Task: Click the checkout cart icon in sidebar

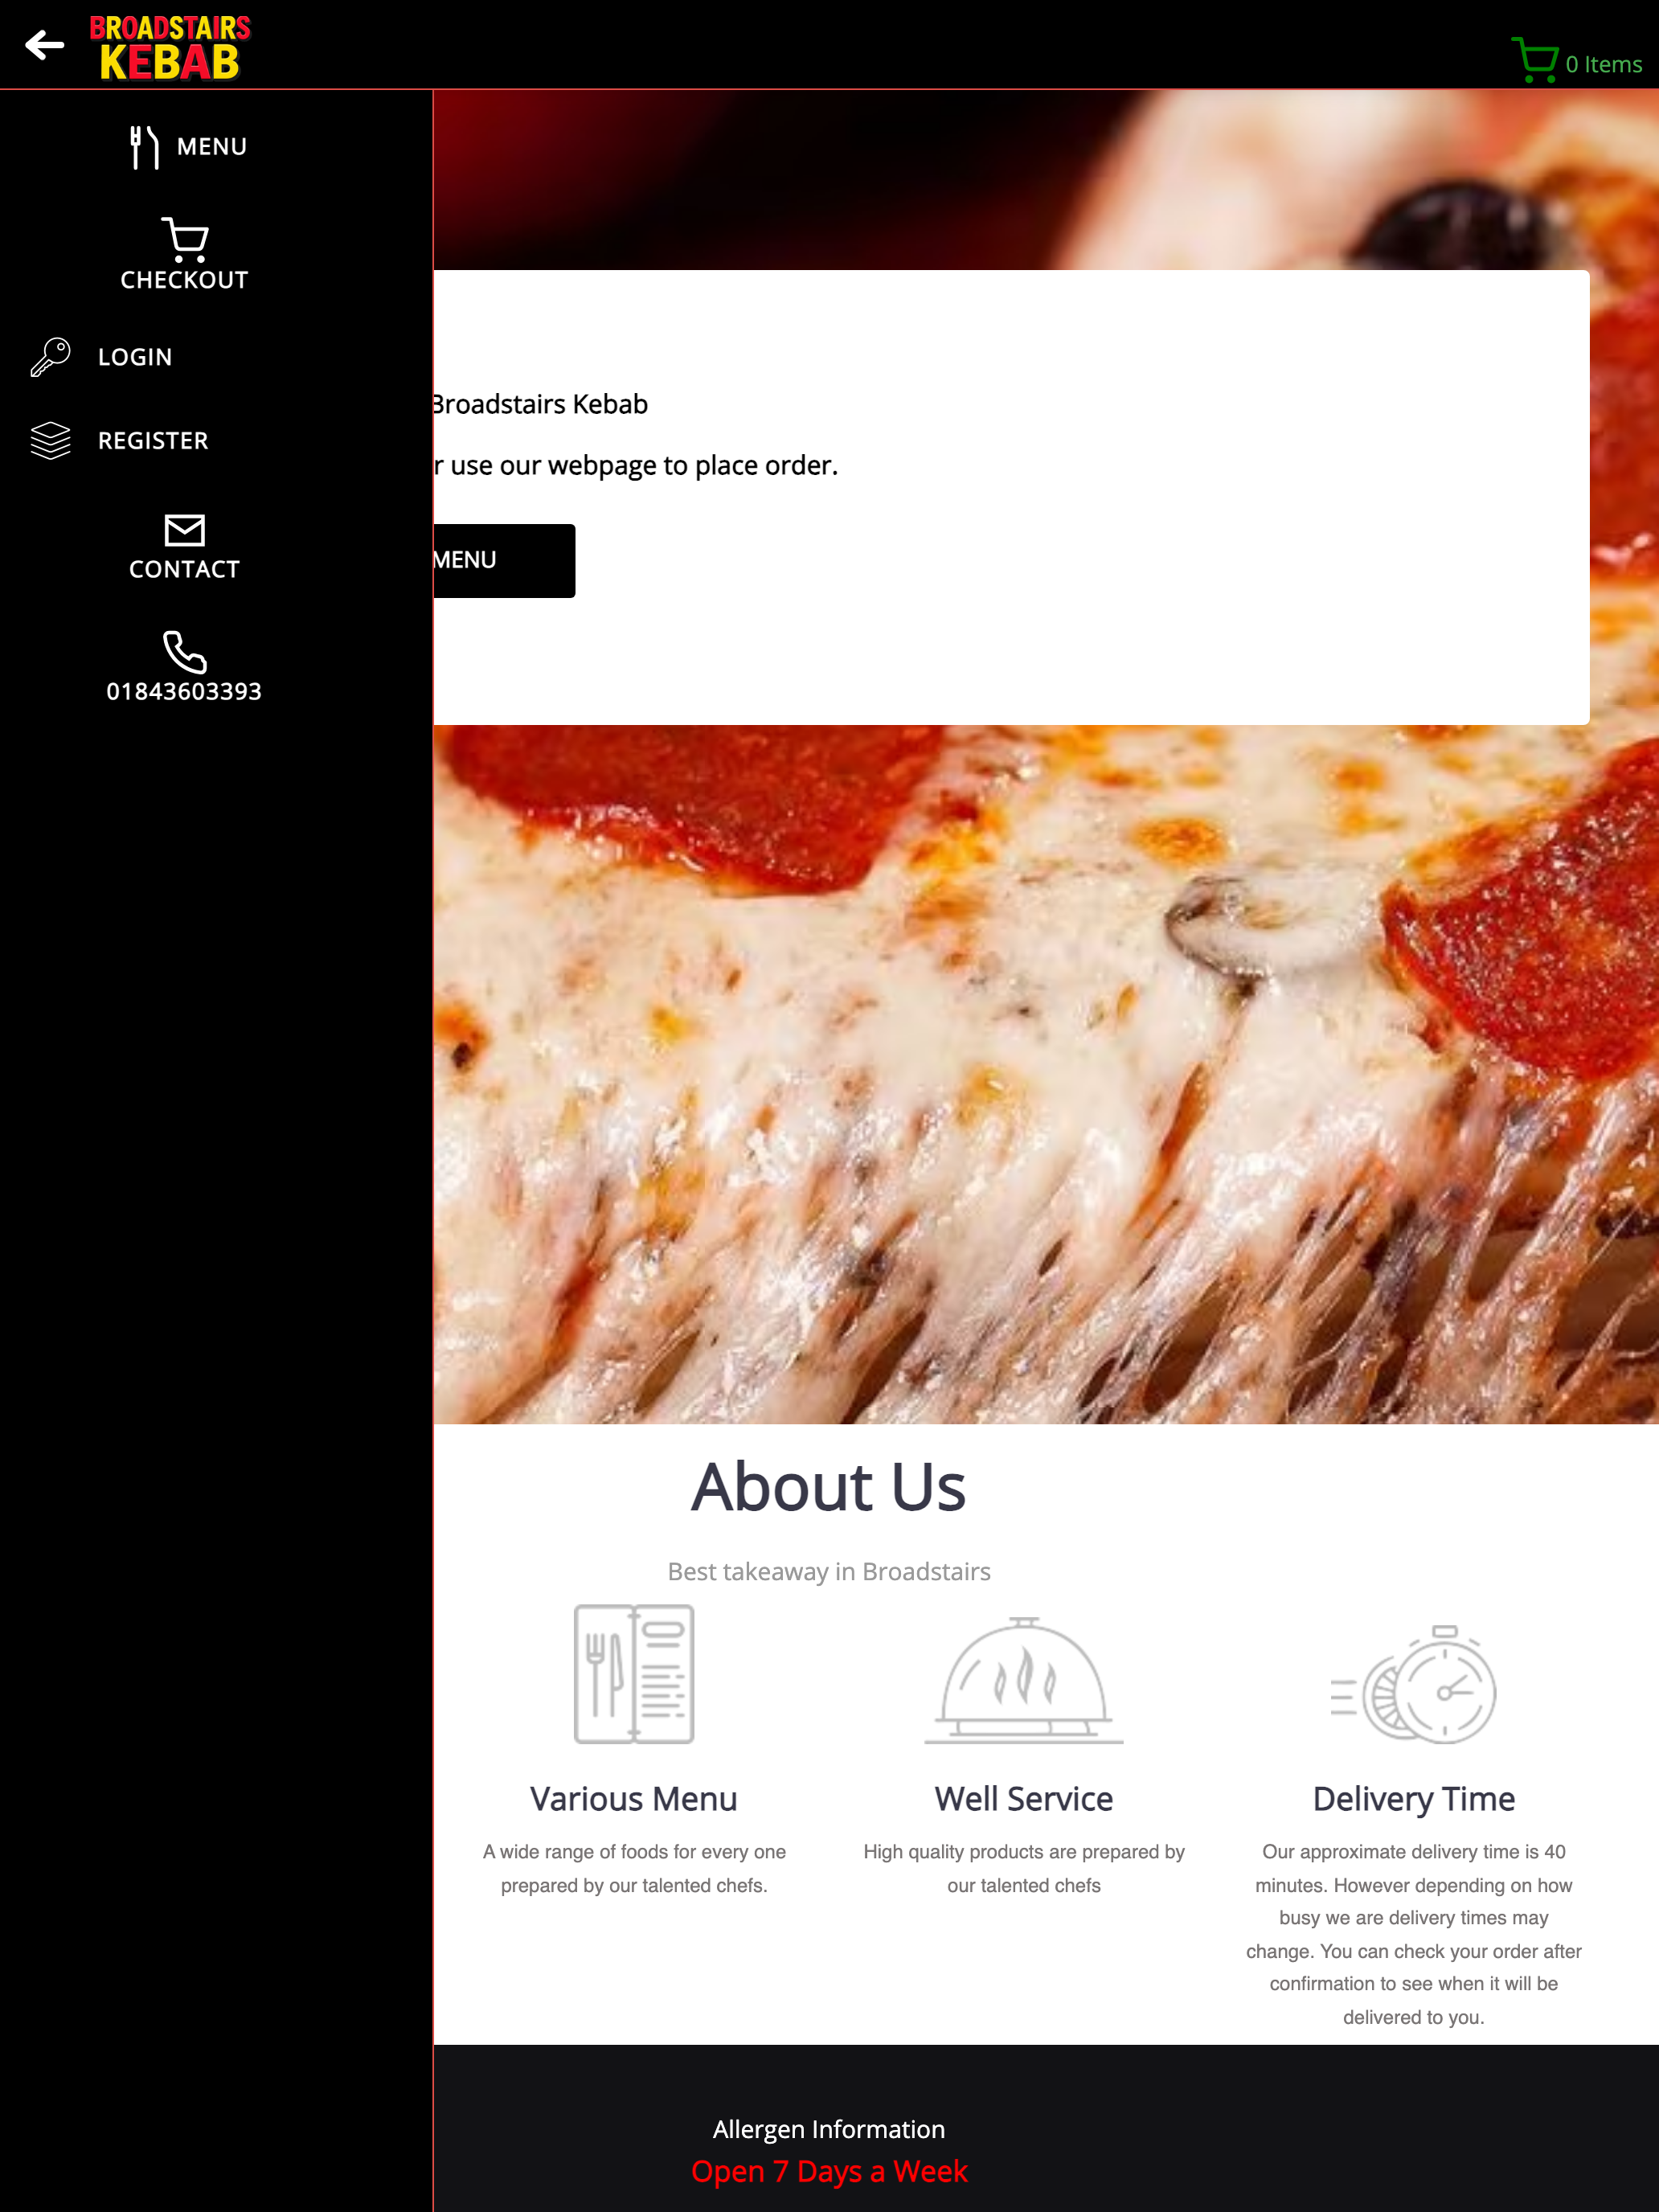Action: [184, 240]
